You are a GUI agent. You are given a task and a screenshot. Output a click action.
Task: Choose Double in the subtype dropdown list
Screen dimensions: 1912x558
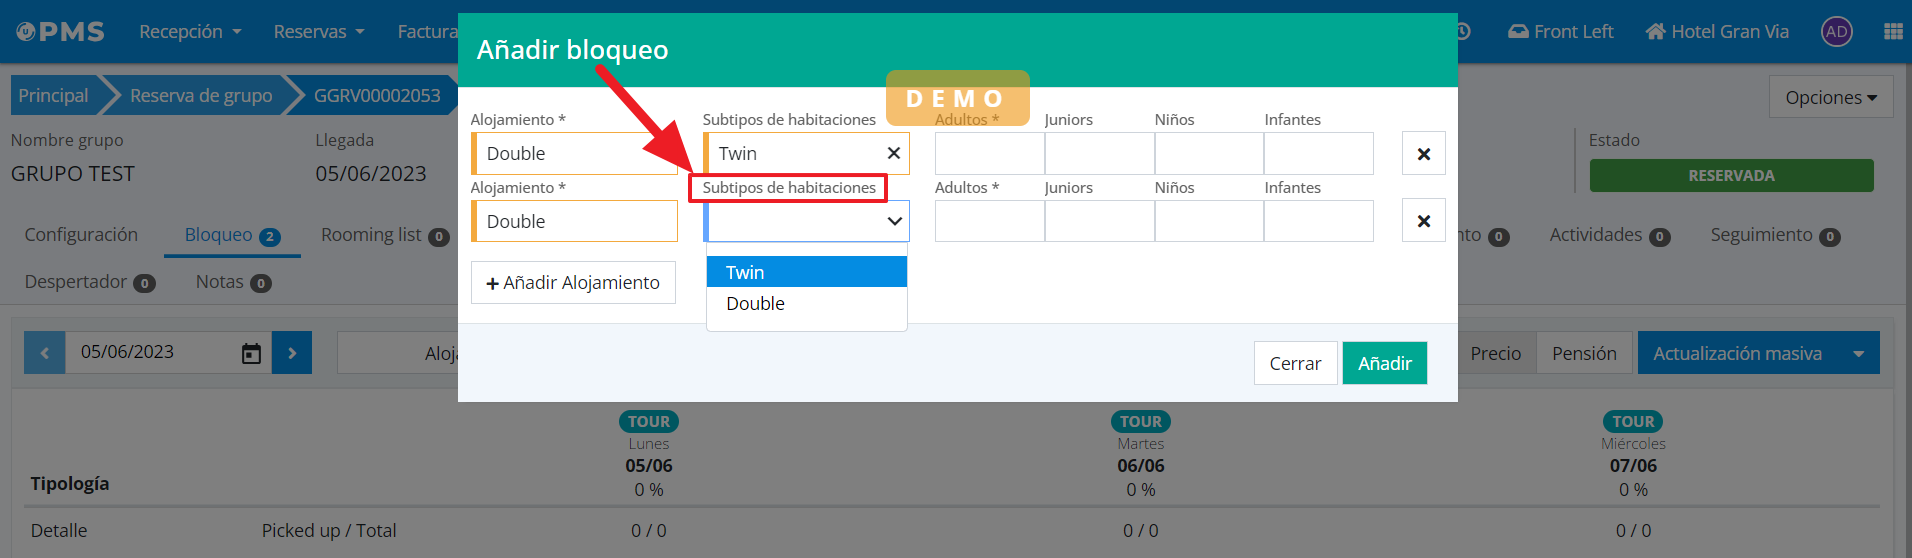[x=806, y=304]
